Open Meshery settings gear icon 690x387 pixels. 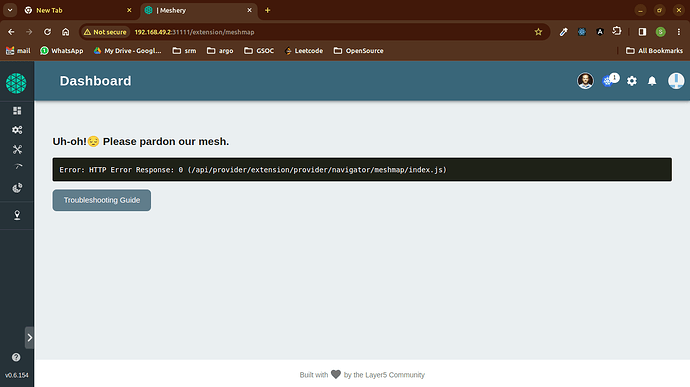click(631, 81)
